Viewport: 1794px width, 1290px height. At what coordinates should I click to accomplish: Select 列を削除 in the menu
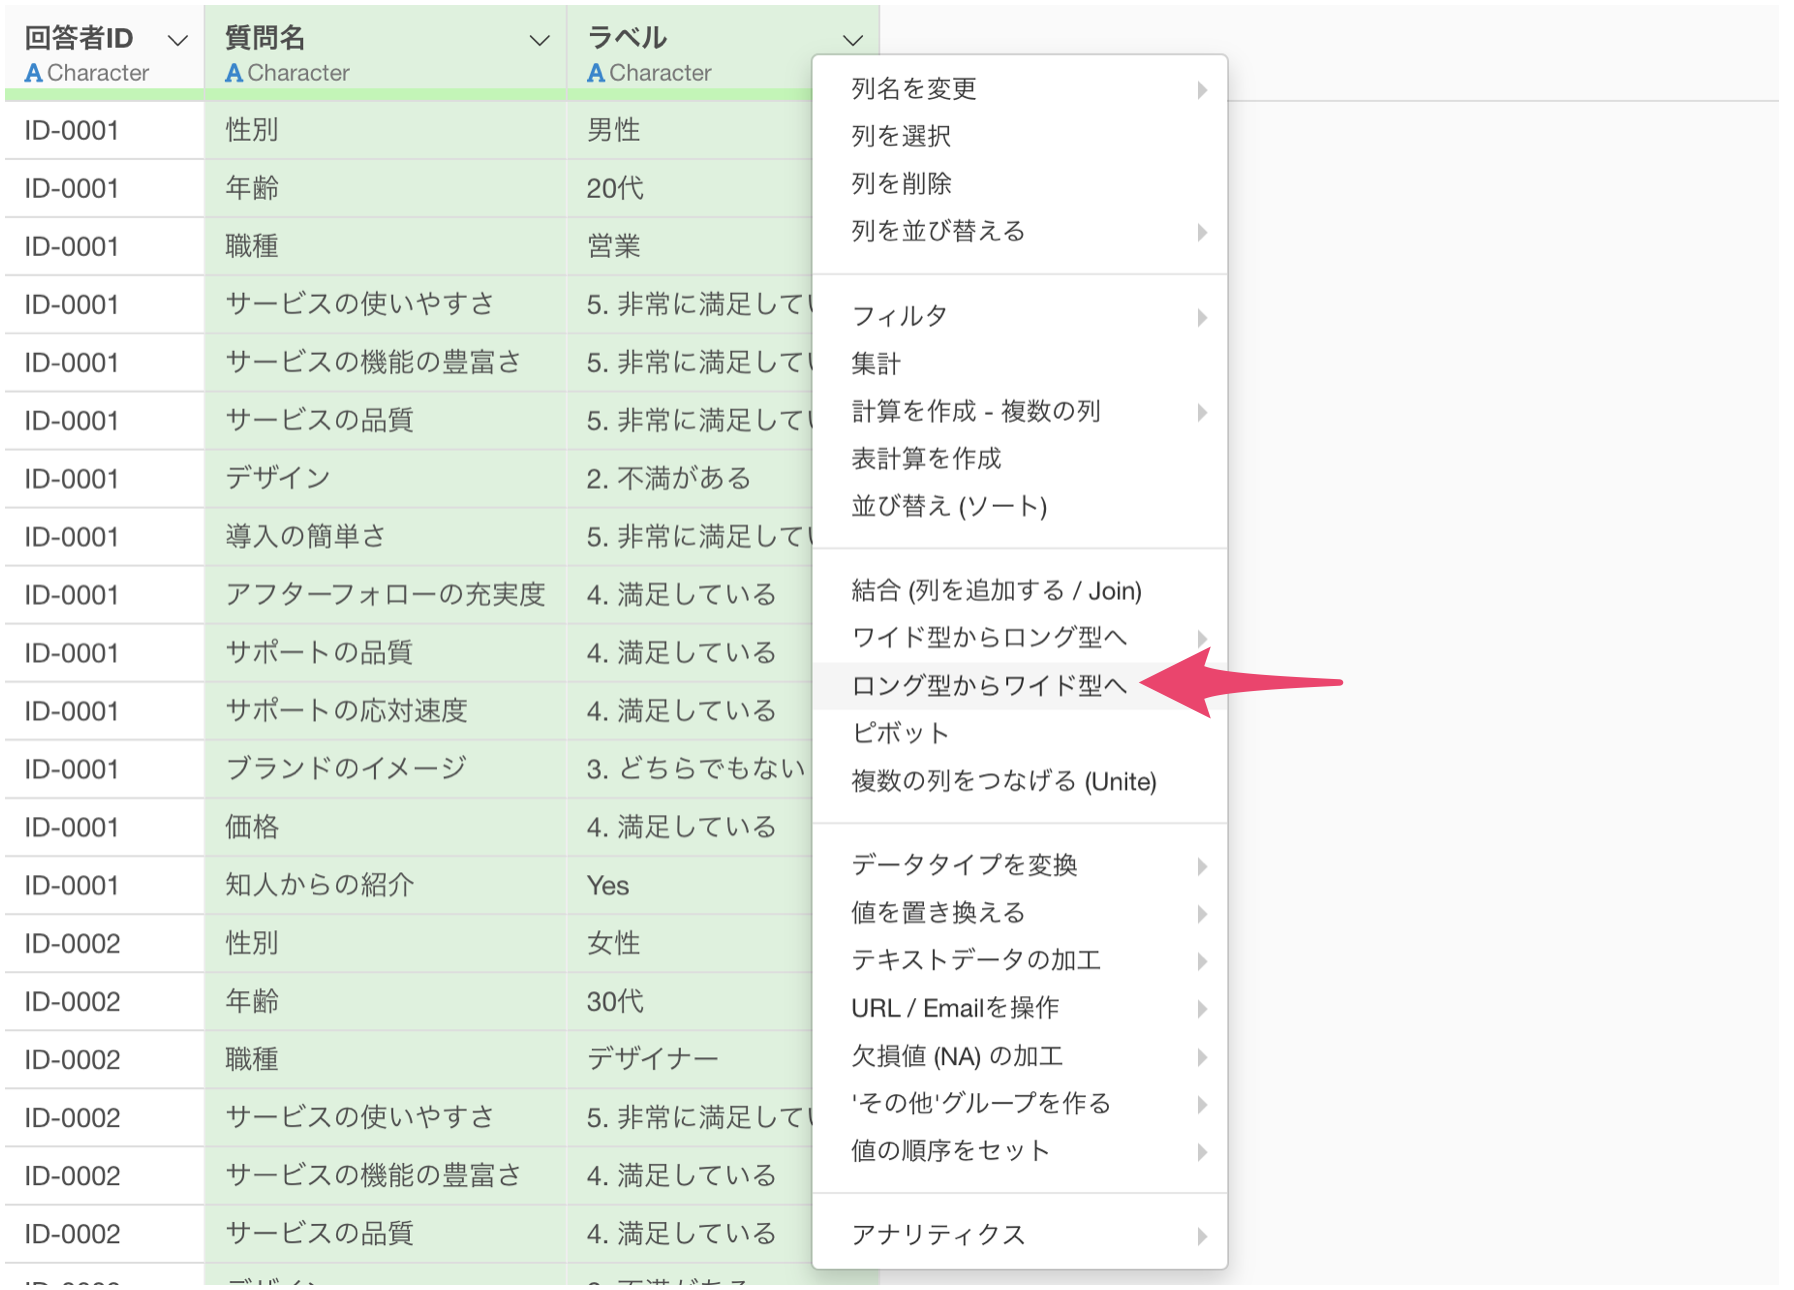pyautogui.click(x=901, y=184)
